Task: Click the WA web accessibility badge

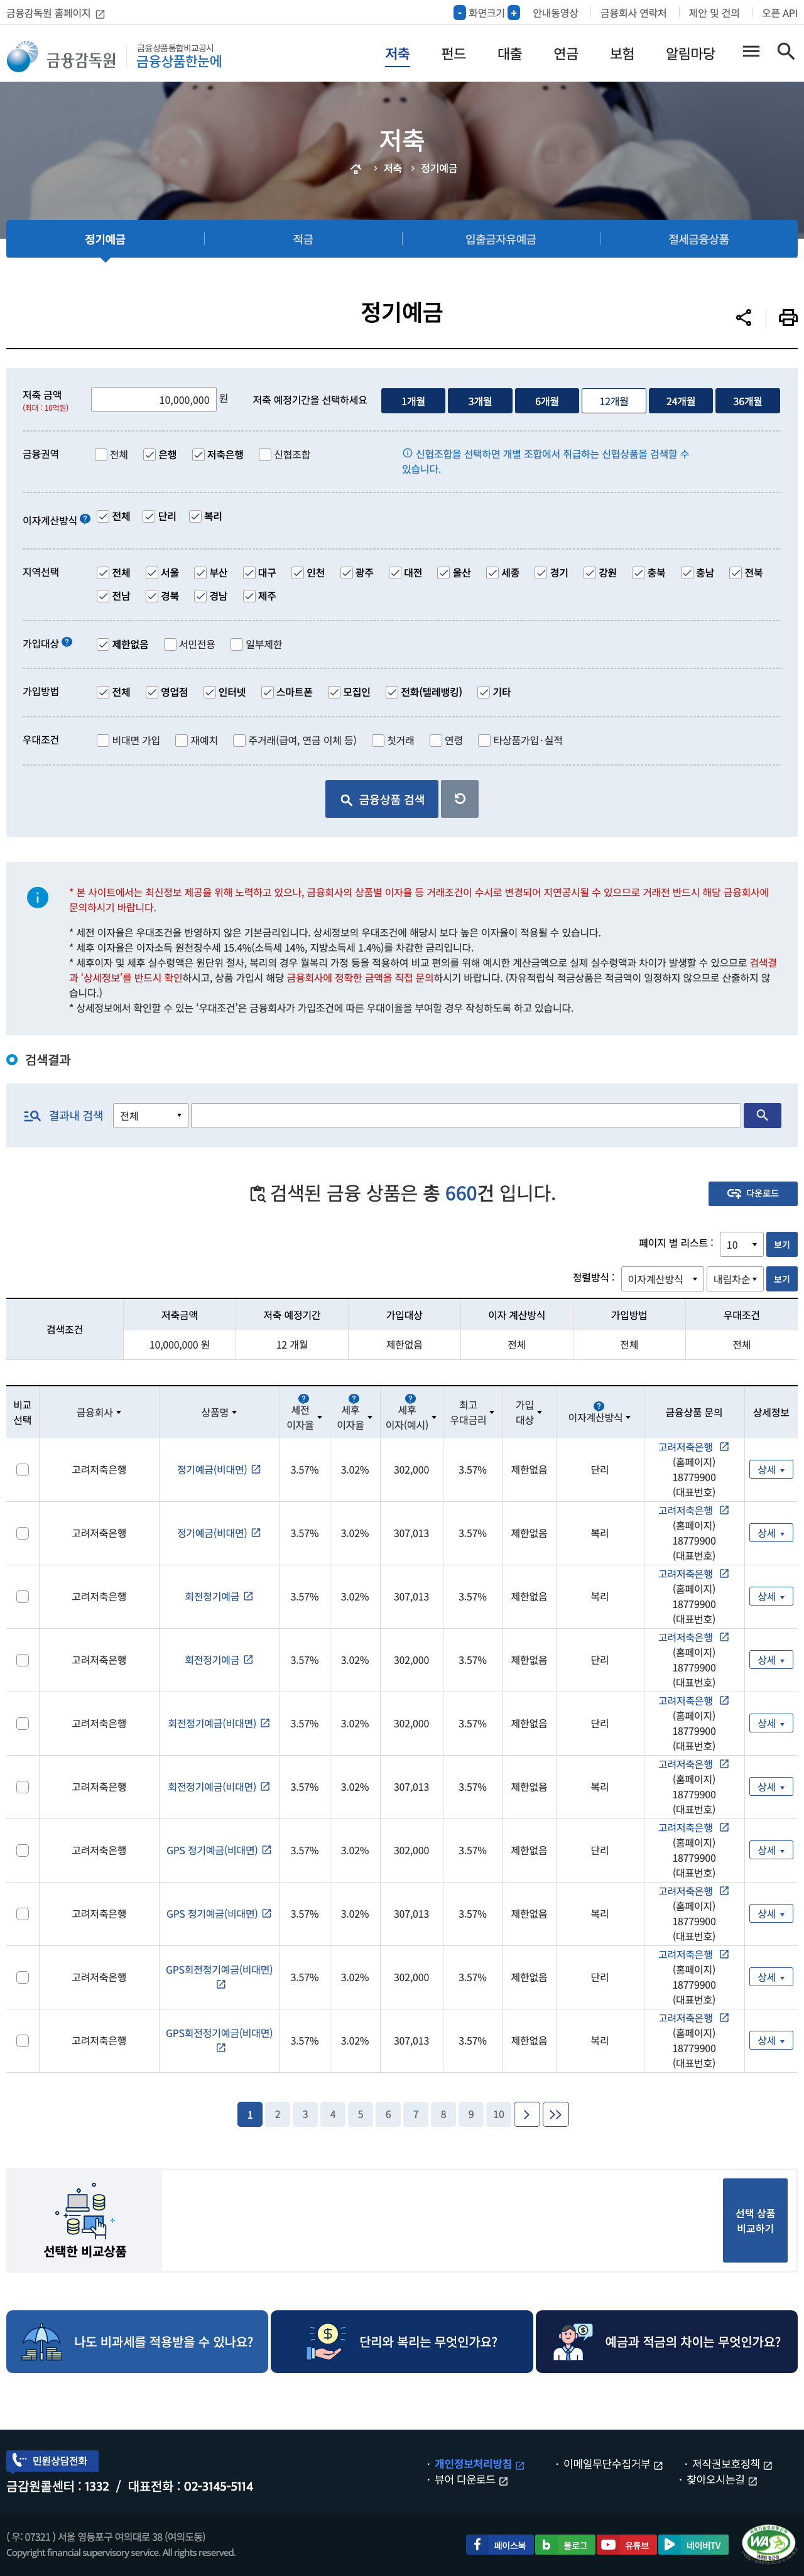Action: [769, 2543]
